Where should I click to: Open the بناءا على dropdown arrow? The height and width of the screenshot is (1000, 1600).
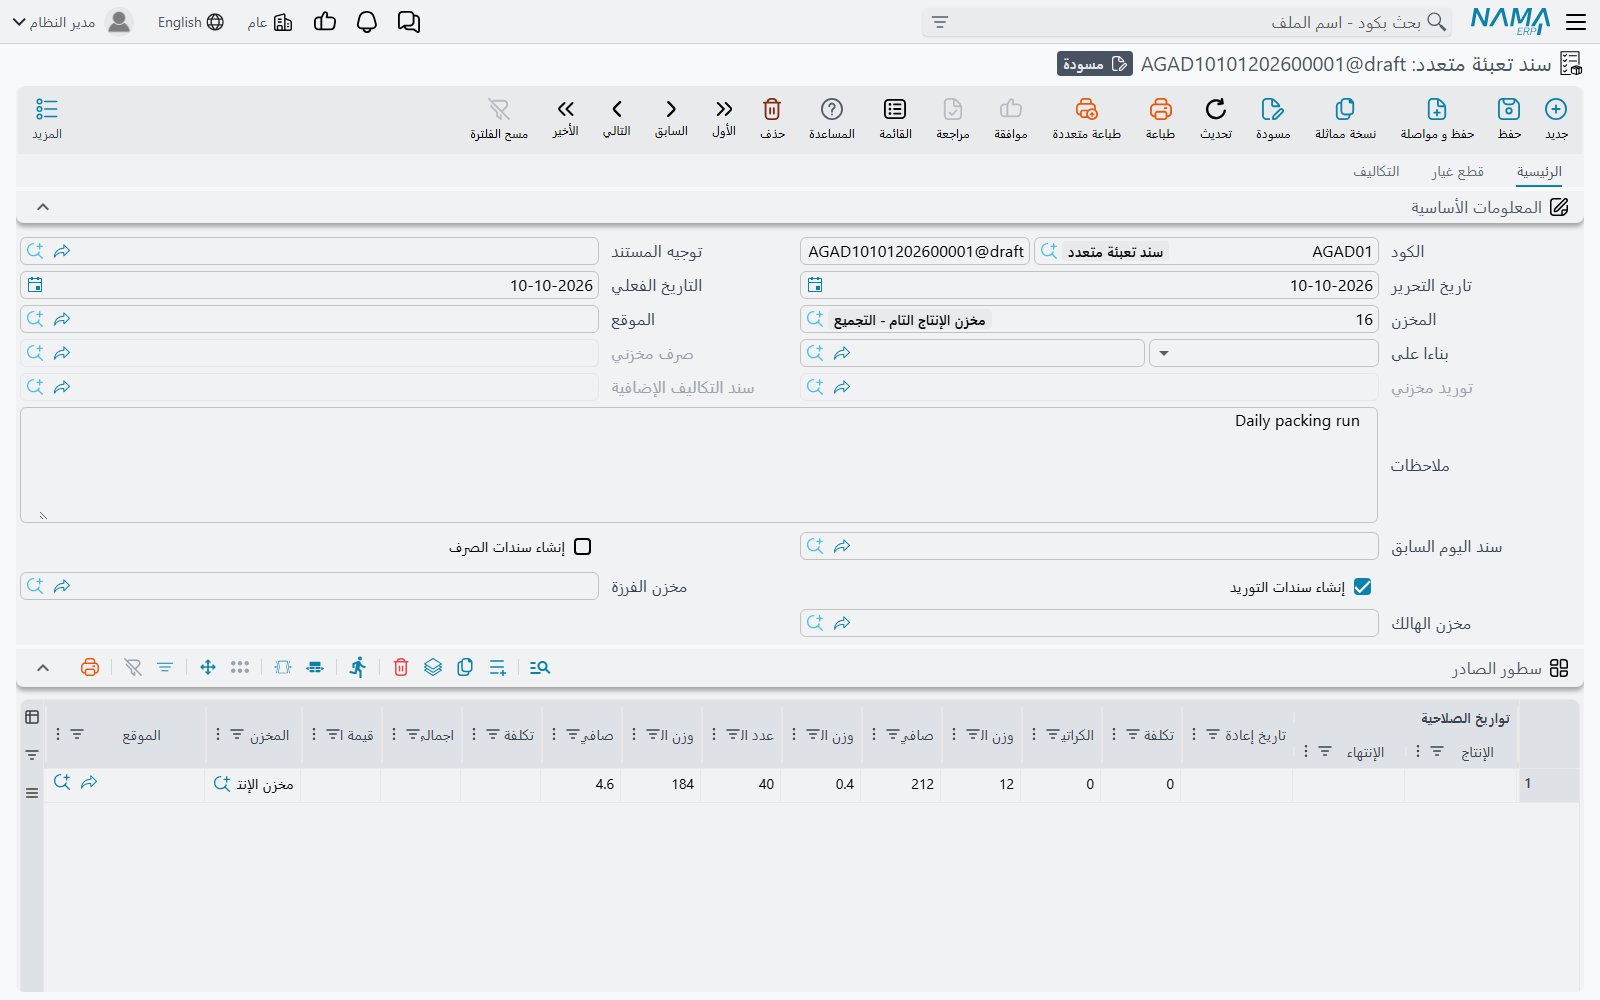tap(1164, 353)
